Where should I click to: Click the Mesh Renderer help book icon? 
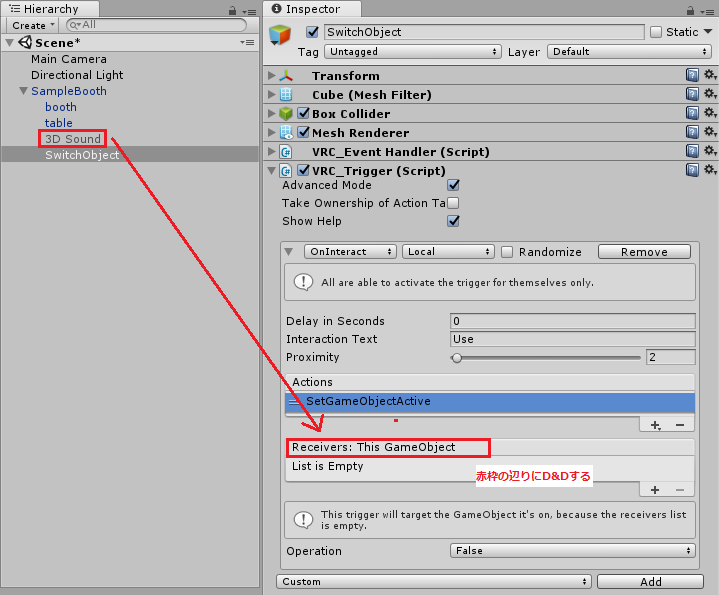pos(692,133)
